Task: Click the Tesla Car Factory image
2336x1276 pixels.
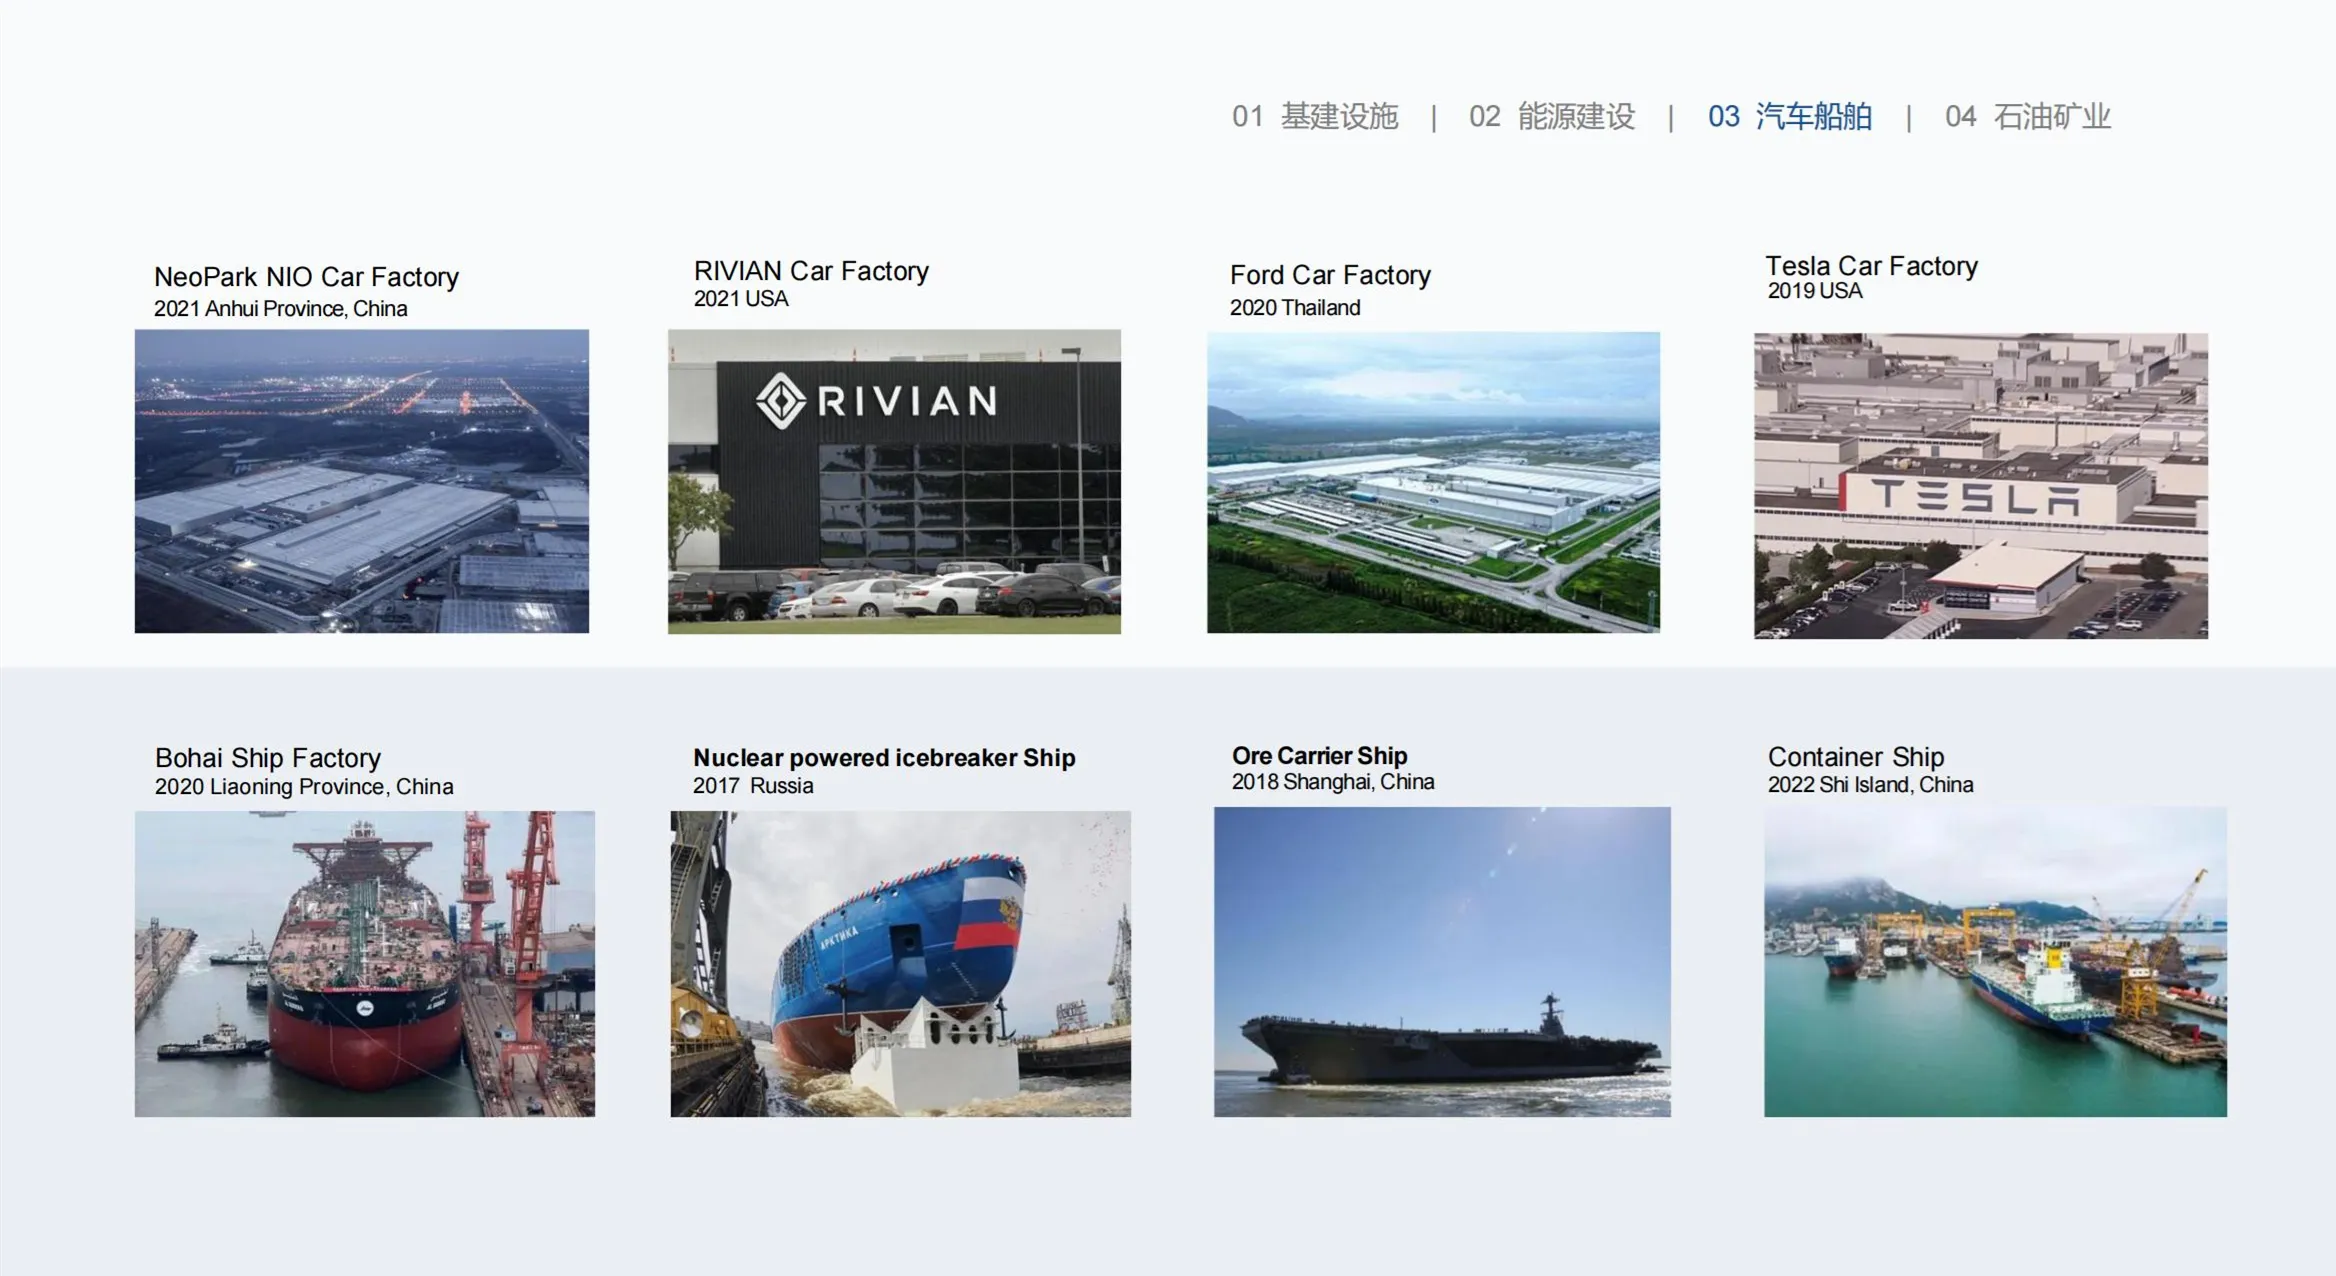Action: pos(1981,486)
